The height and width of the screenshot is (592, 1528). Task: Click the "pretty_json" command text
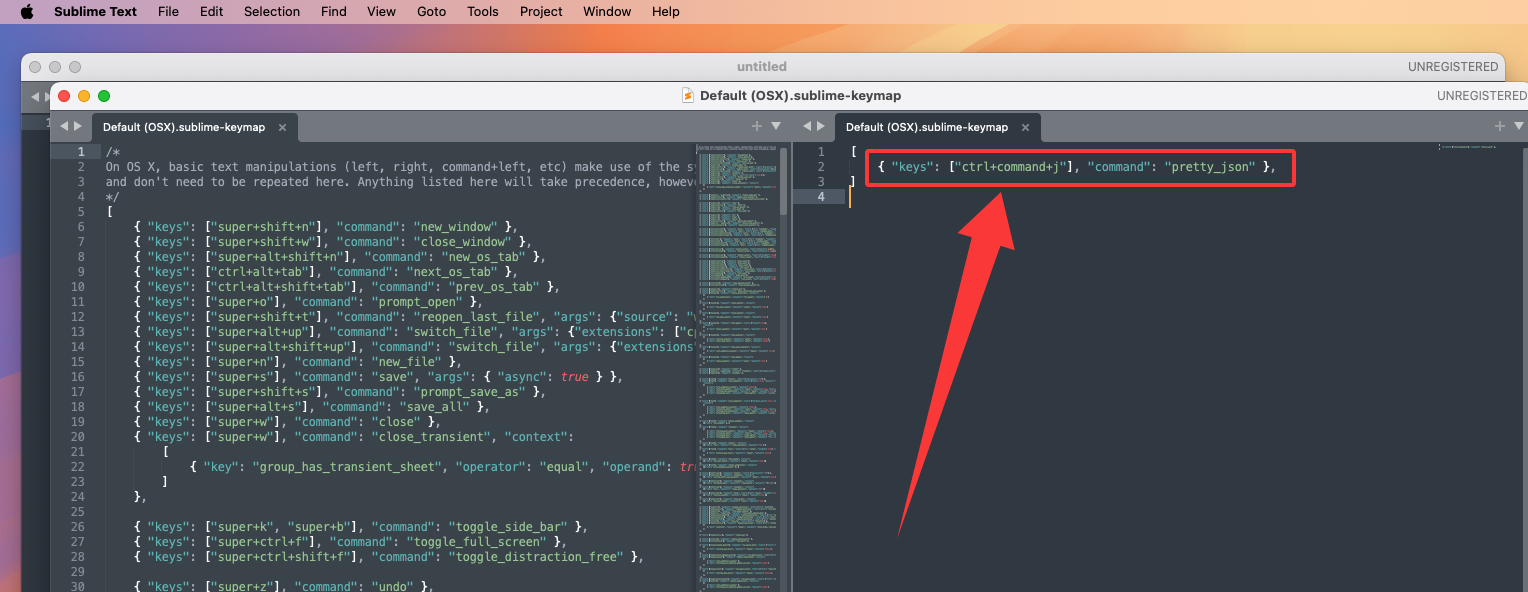pos(1209,167)
